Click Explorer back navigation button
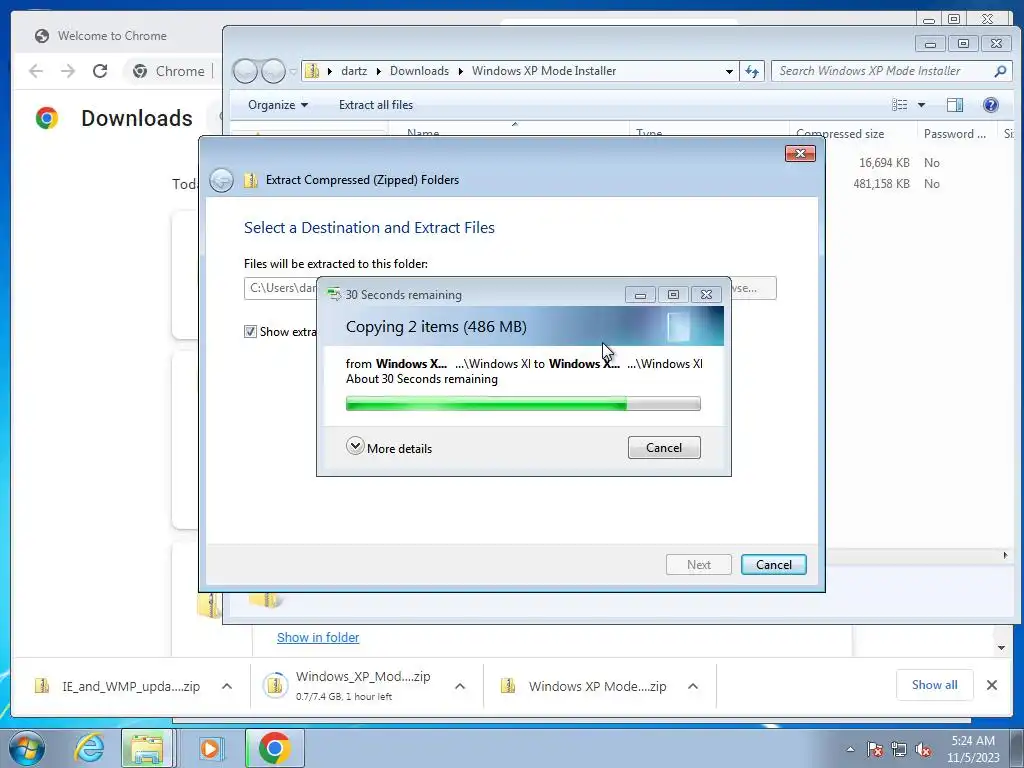The width and height of the screenshot is (1024, 768). pyautogui.click(x=245, y=71)
